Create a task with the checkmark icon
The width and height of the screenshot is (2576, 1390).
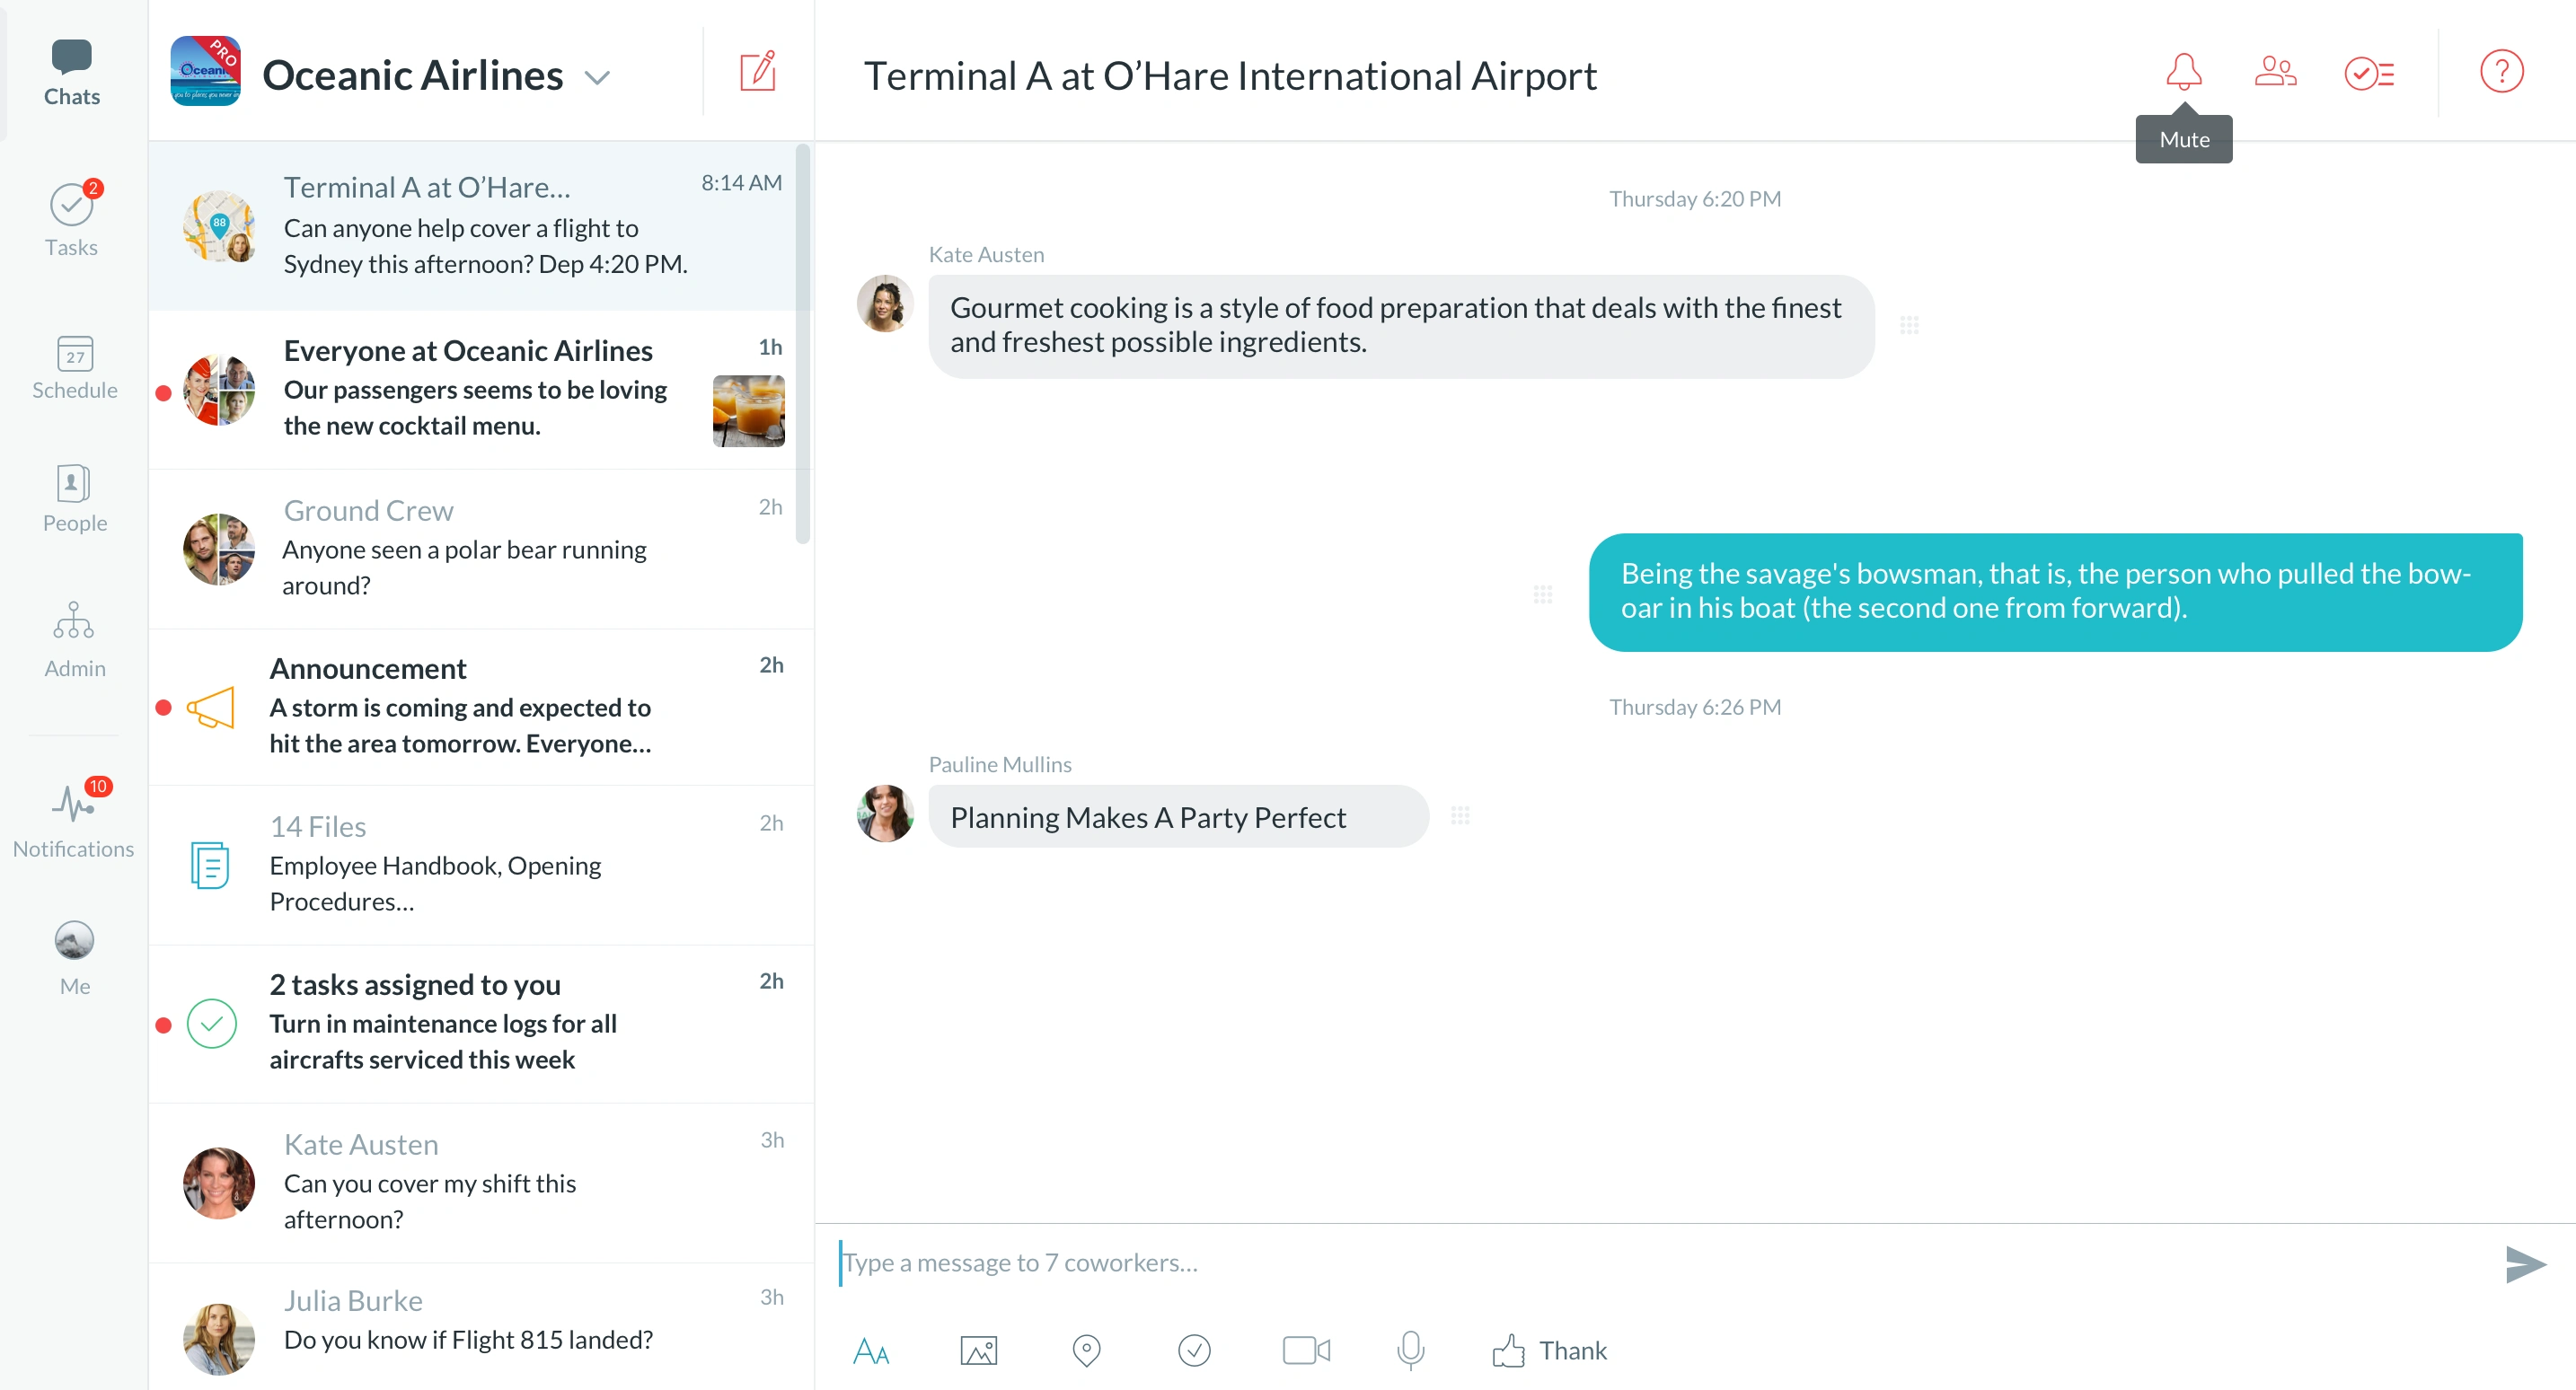[x=1194, y=1351]
